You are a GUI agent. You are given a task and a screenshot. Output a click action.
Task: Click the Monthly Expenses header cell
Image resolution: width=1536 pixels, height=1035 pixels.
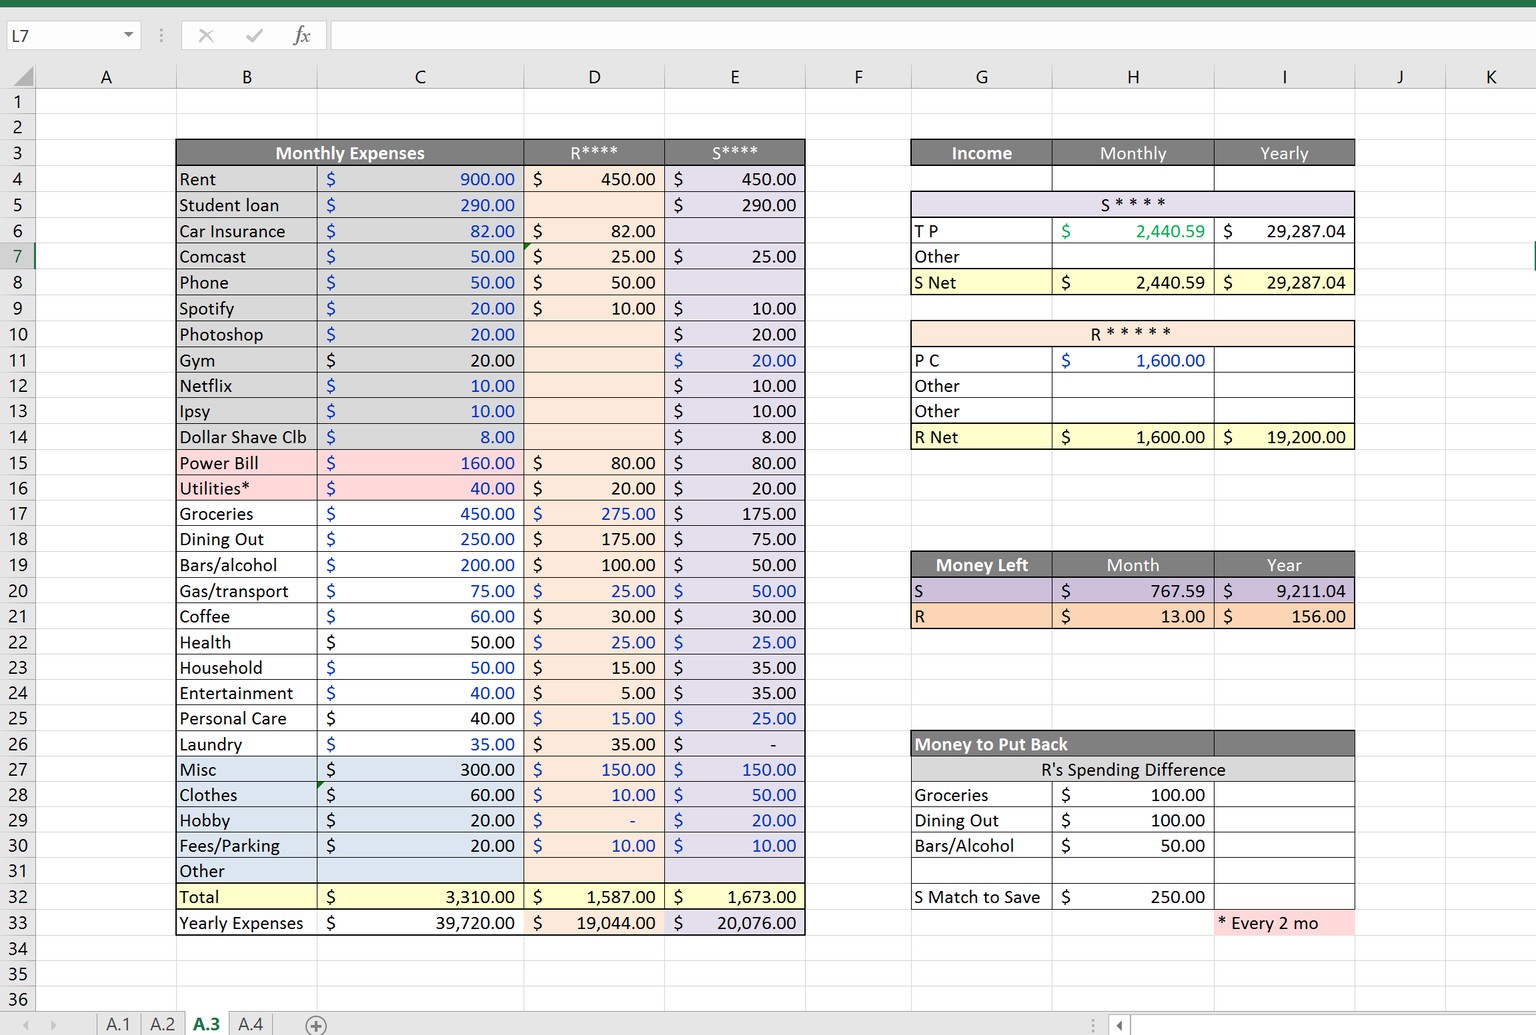tap(350, 153)
